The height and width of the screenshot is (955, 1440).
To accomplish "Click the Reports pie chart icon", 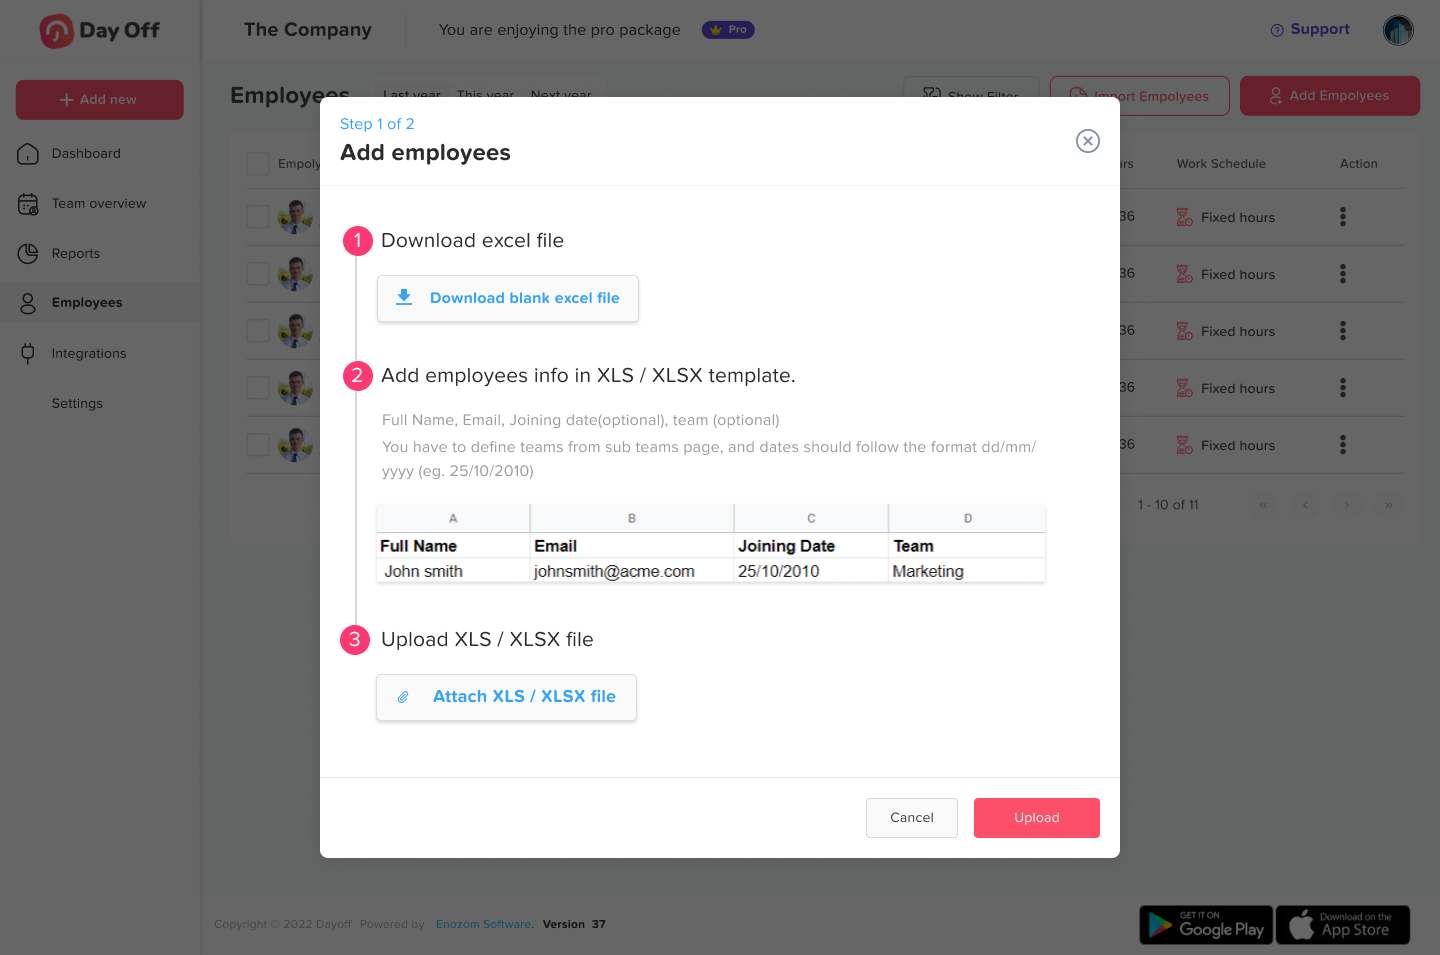I will (28, 254).
